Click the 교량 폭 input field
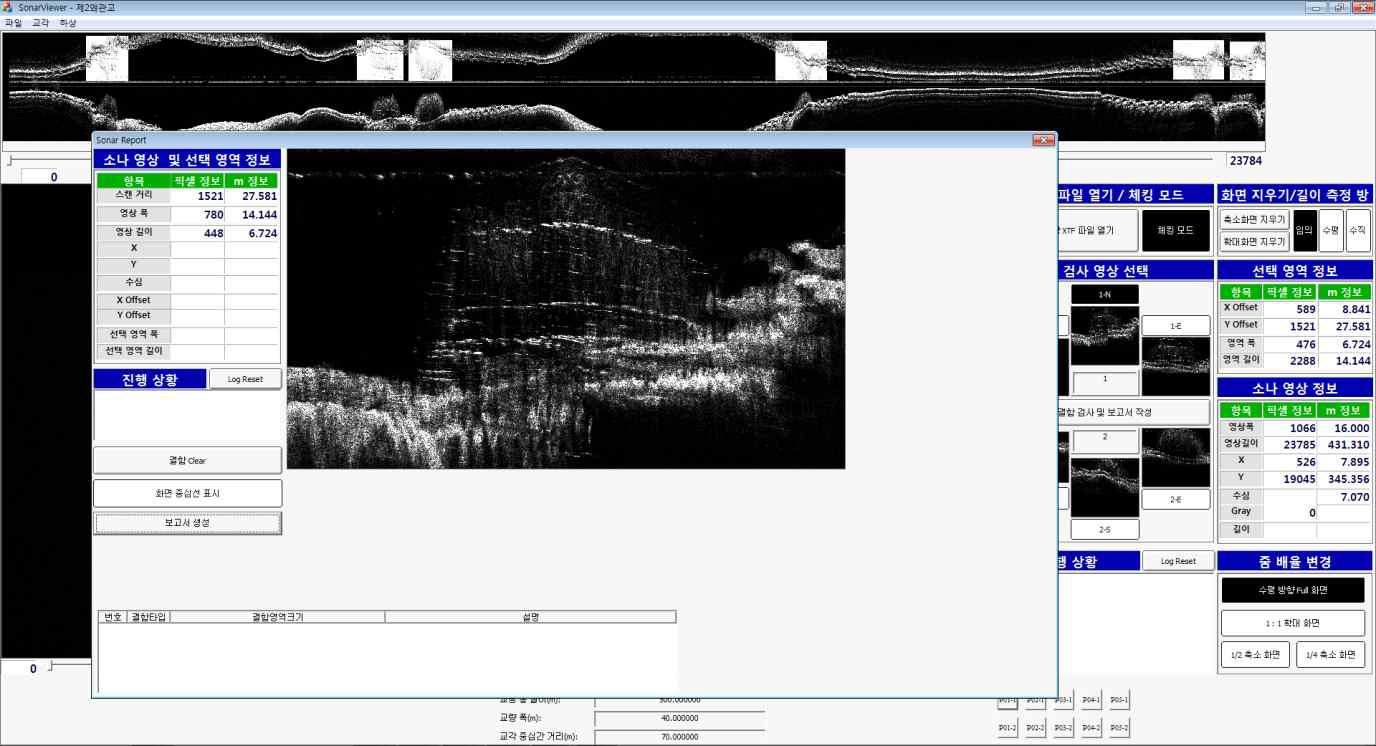Screen dimensions: 1376x746 [x=680, y=718]
